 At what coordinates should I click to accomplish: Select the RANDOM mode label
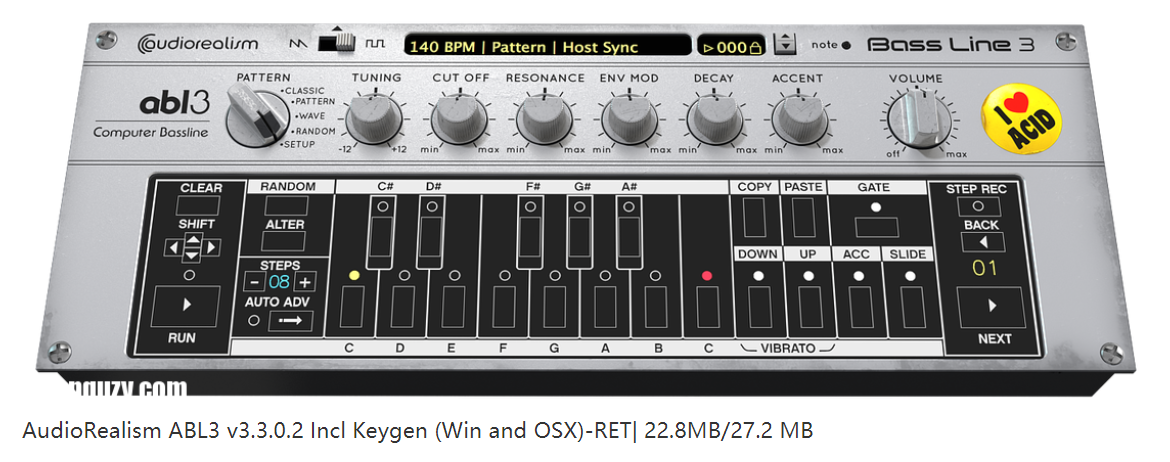pos(313,131)
